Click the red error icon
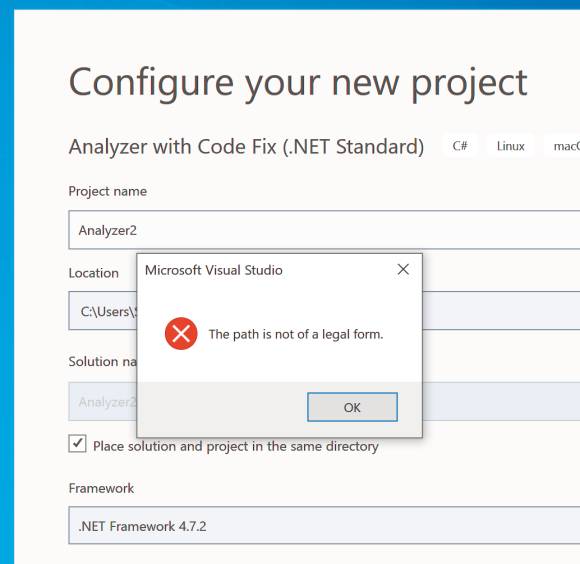Image resolution: width=580 pixels, height=564 pixels. coord(181,334)
